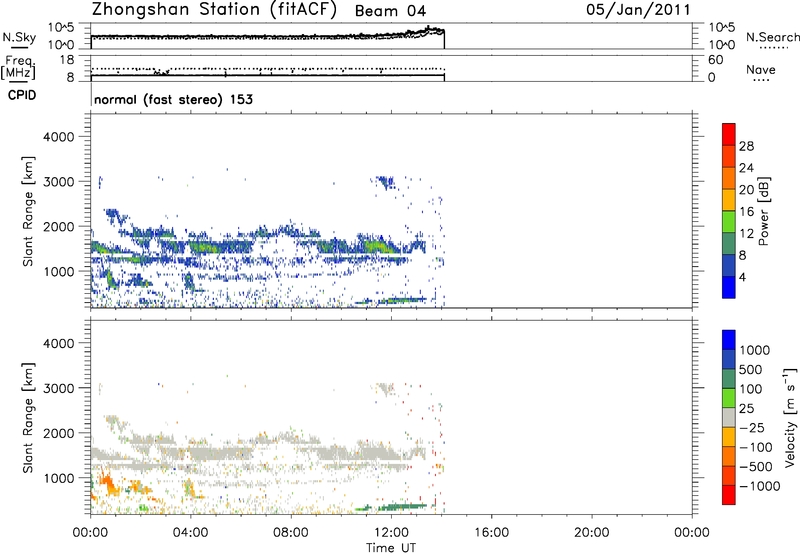
Task: Click the 3000 tick on the power panel
Action: point(59,182)
